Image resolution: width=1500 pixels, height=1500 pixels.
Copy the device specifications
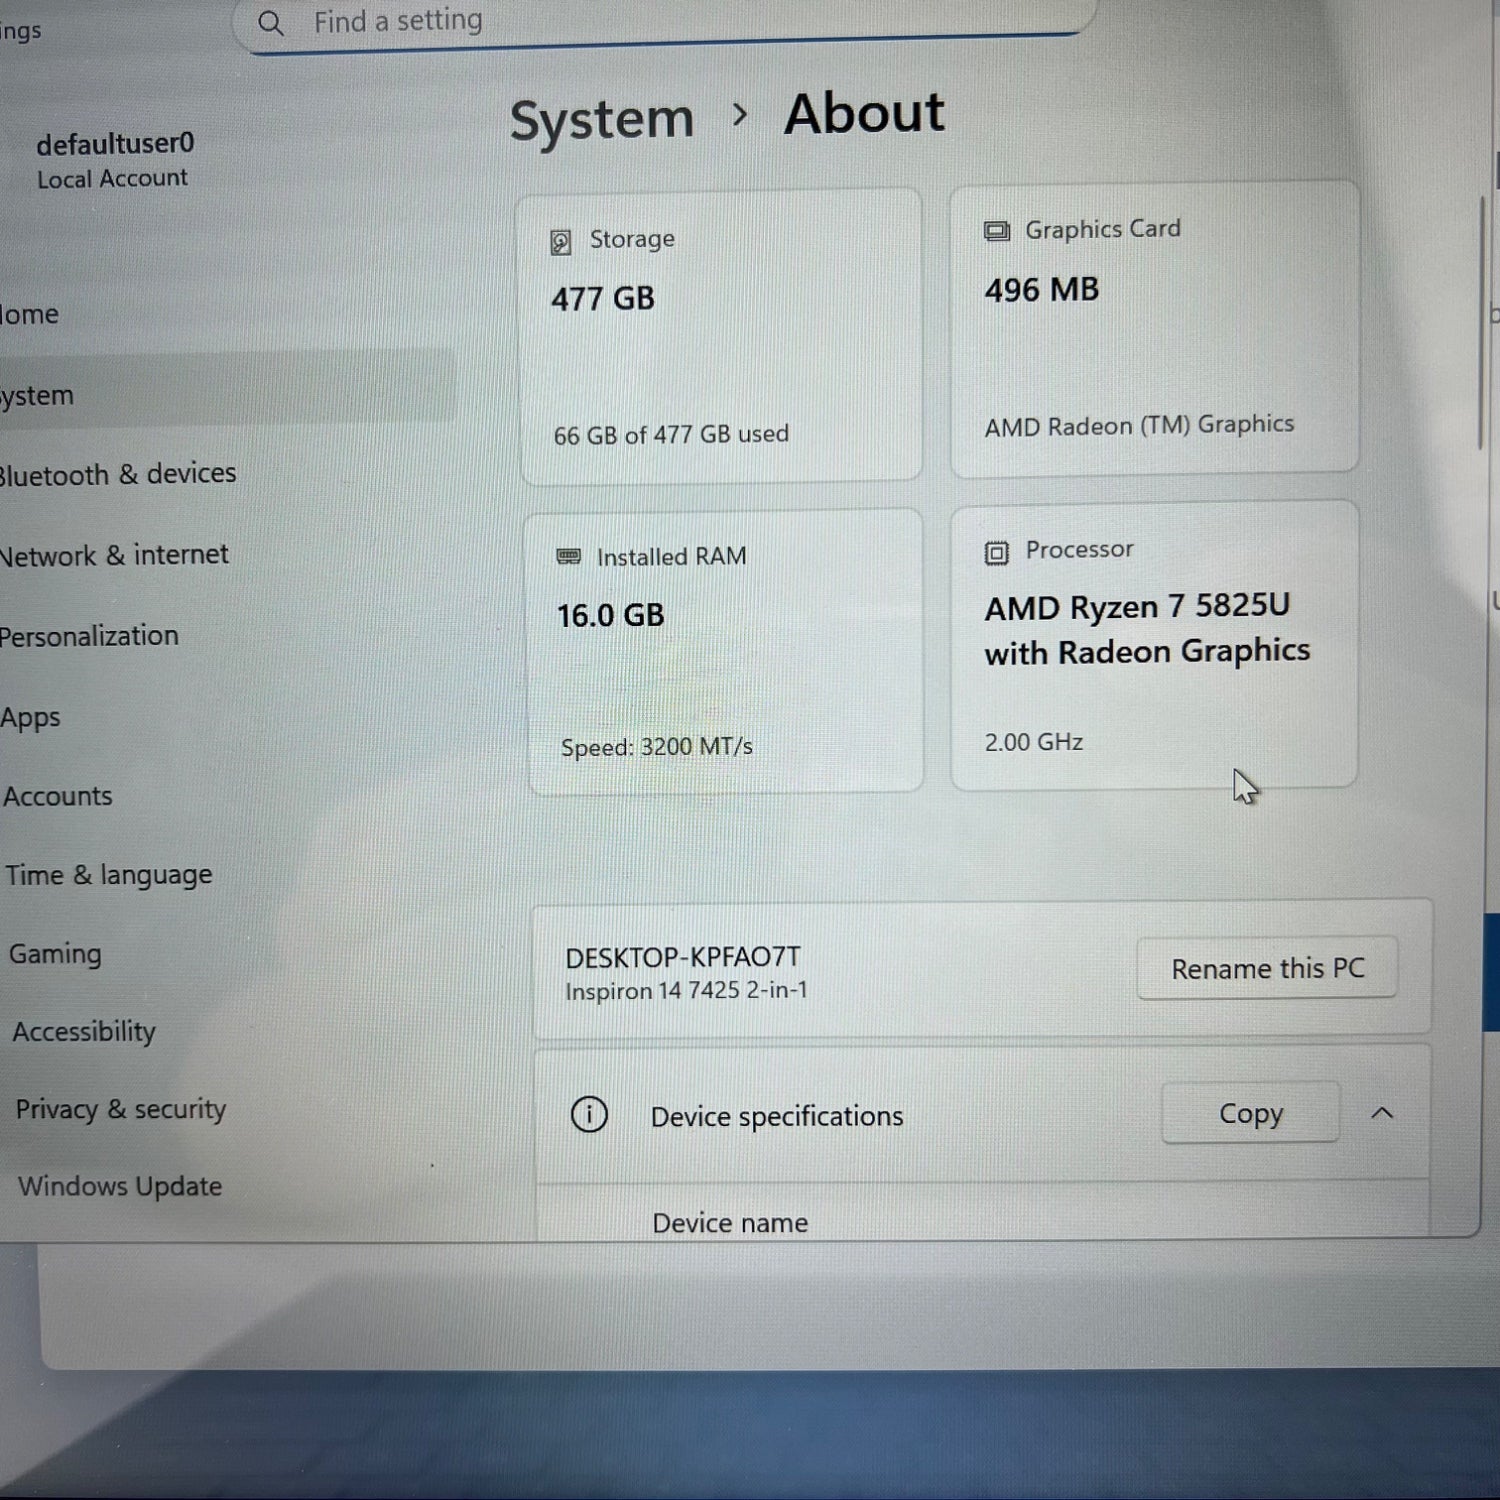coord(1250,1113)
